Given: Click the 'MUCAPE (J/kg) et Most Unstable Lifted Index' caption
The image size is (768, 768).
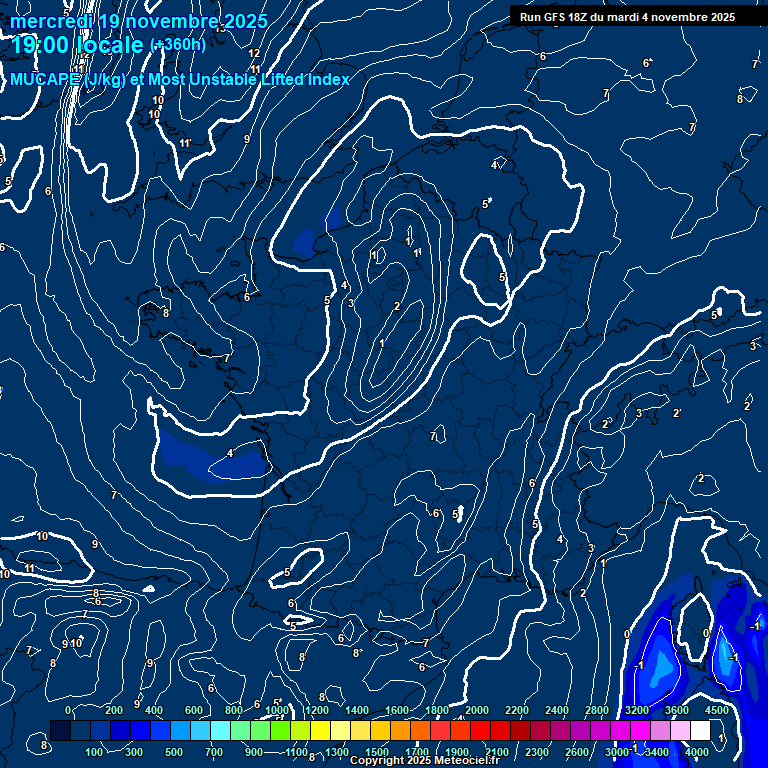Looking at the screenshot, I should tap(180, 79).
